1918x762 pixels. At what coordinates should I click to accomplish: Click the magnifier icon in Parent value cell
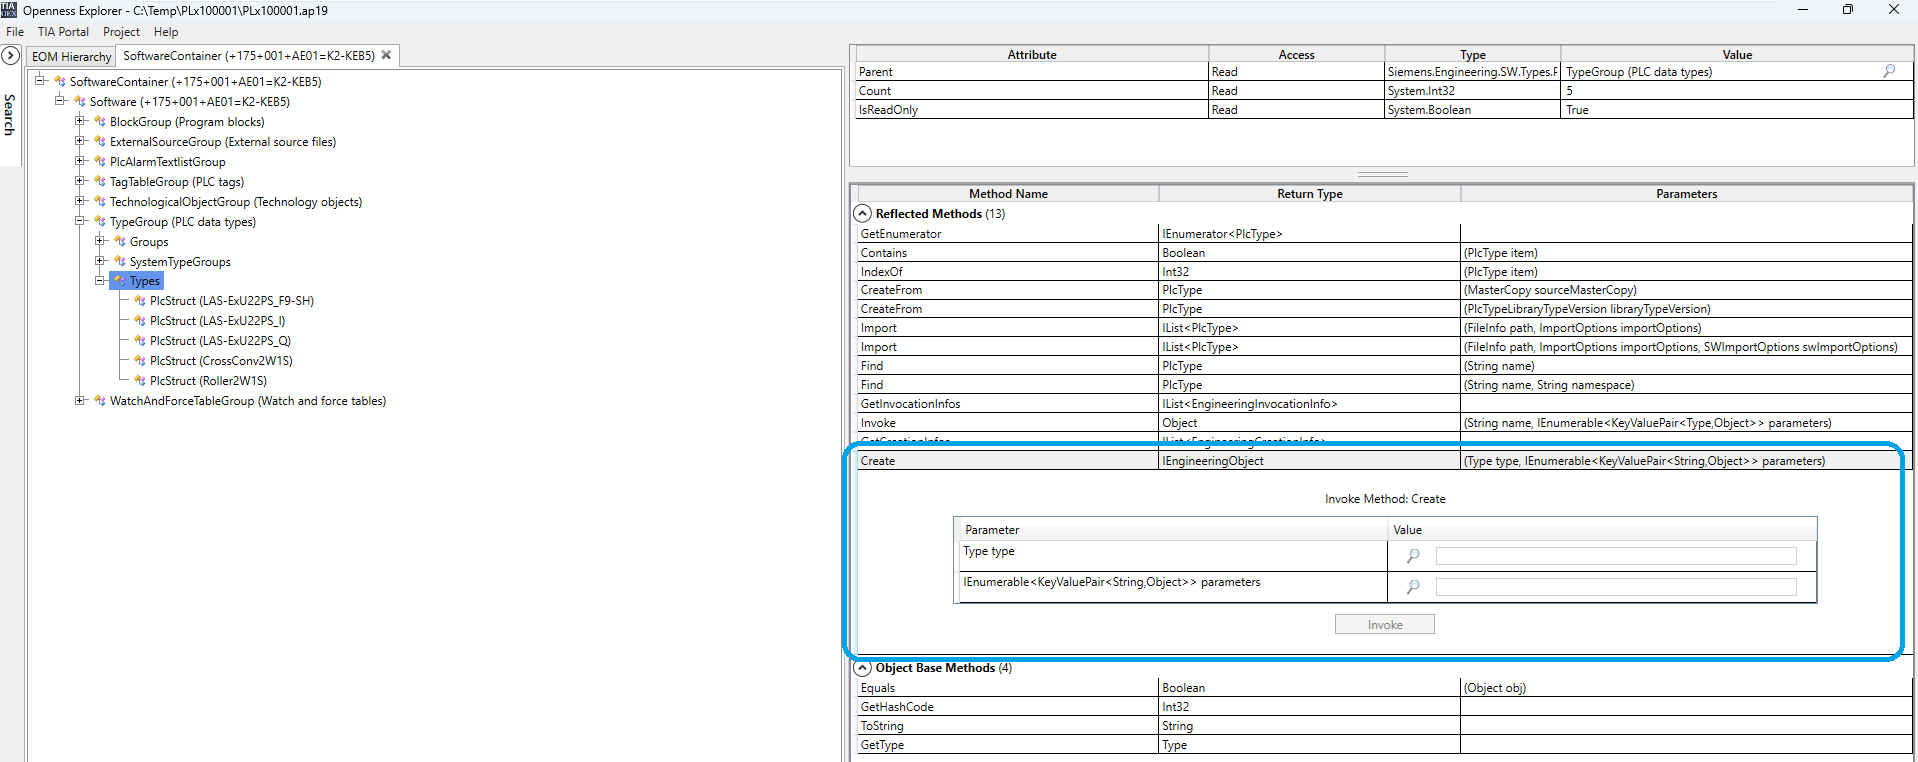tap(1889, 71)
